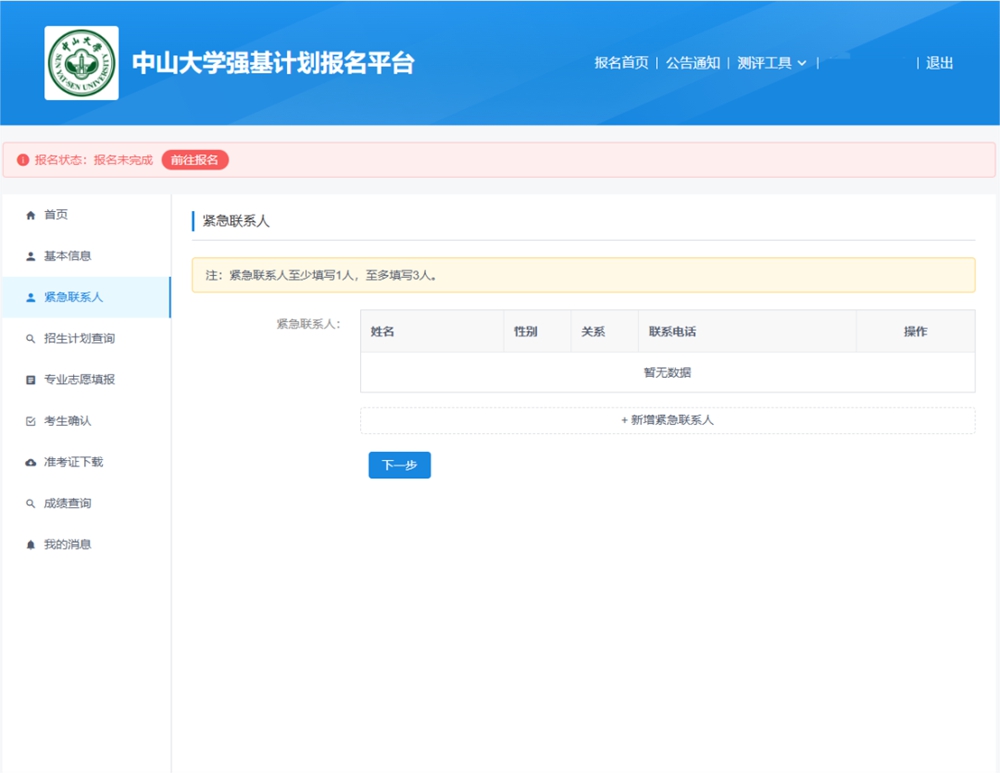Click the warning icon in status bar

coord(23,160)
